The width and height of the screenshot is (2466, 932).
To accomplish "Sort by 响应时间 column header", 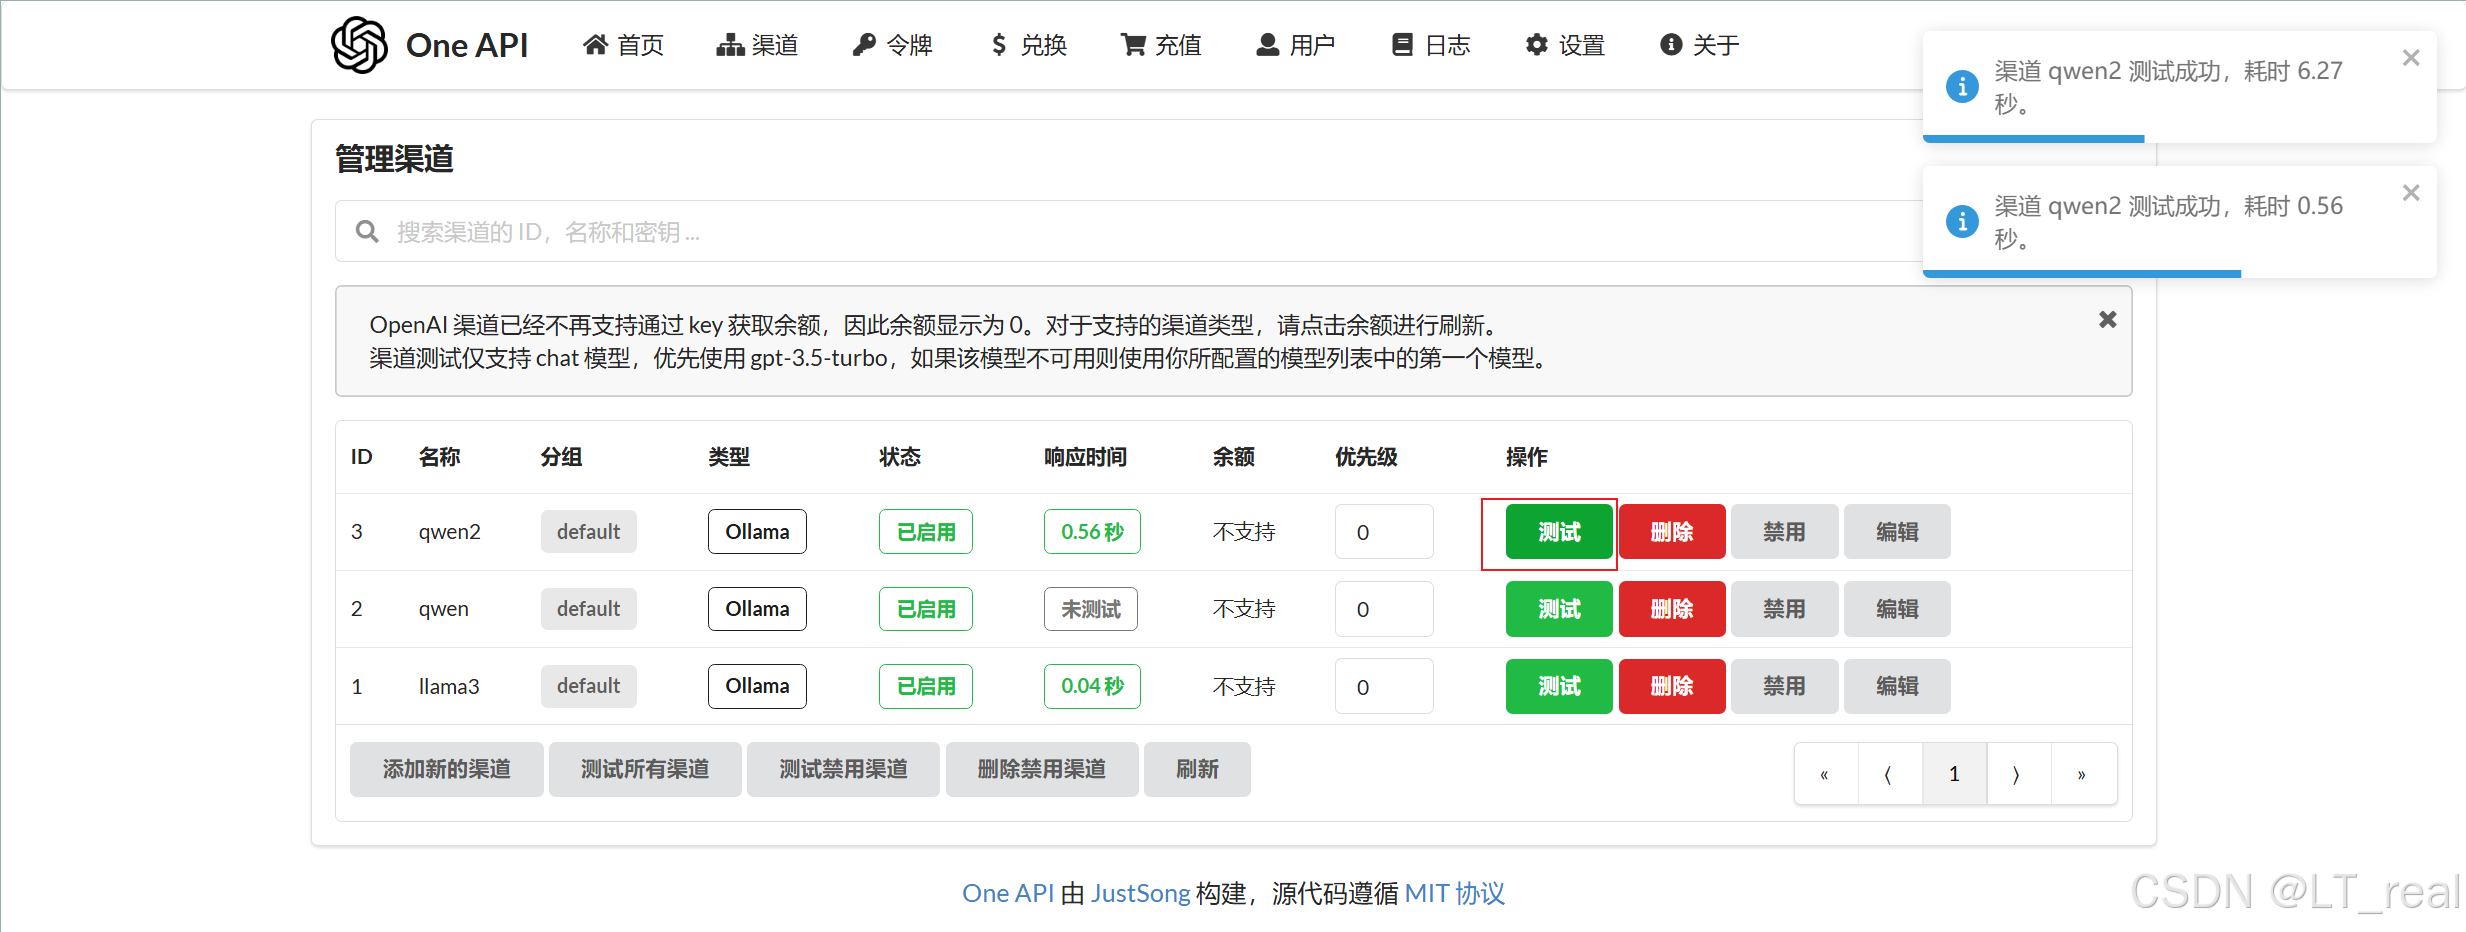I will coord(1085,457).
